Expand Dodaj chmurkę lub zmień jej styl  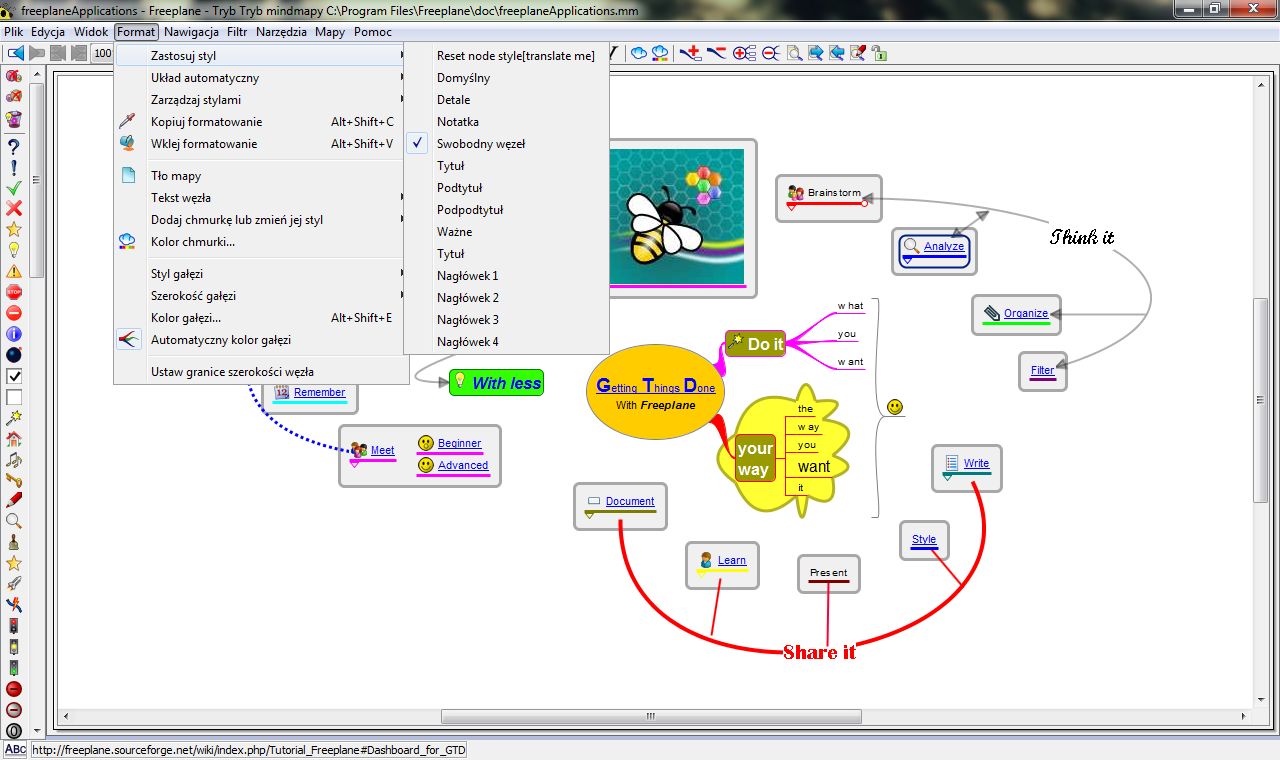coord(261,220)
